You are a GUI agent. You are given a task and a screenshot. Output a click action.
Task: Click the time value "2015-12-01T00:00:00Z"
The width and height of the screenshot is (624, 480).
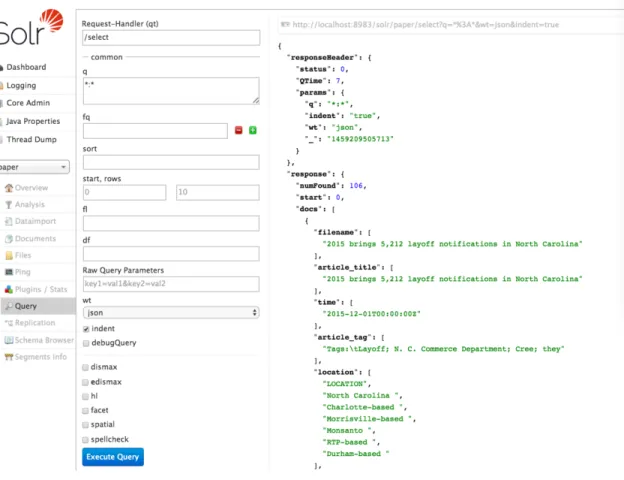371,314
